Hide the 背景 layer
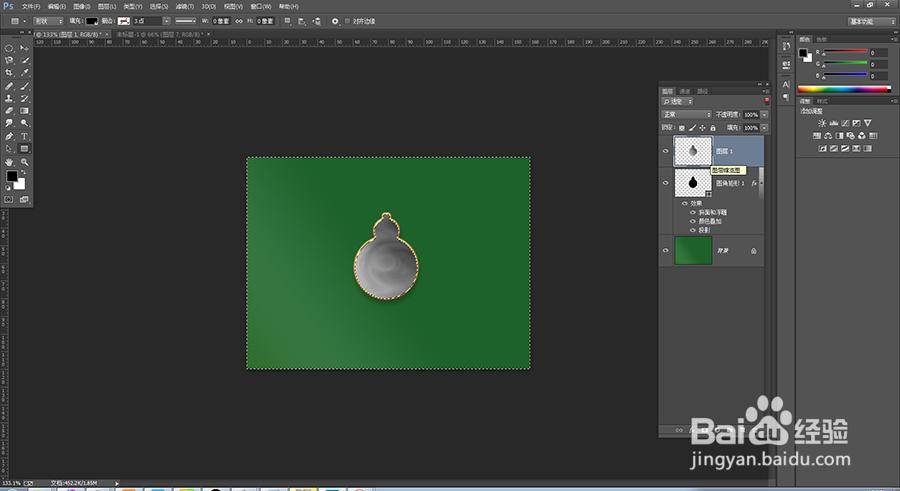Image resolution: width=900 pixels, height=491 pixels. pos(666,250)
